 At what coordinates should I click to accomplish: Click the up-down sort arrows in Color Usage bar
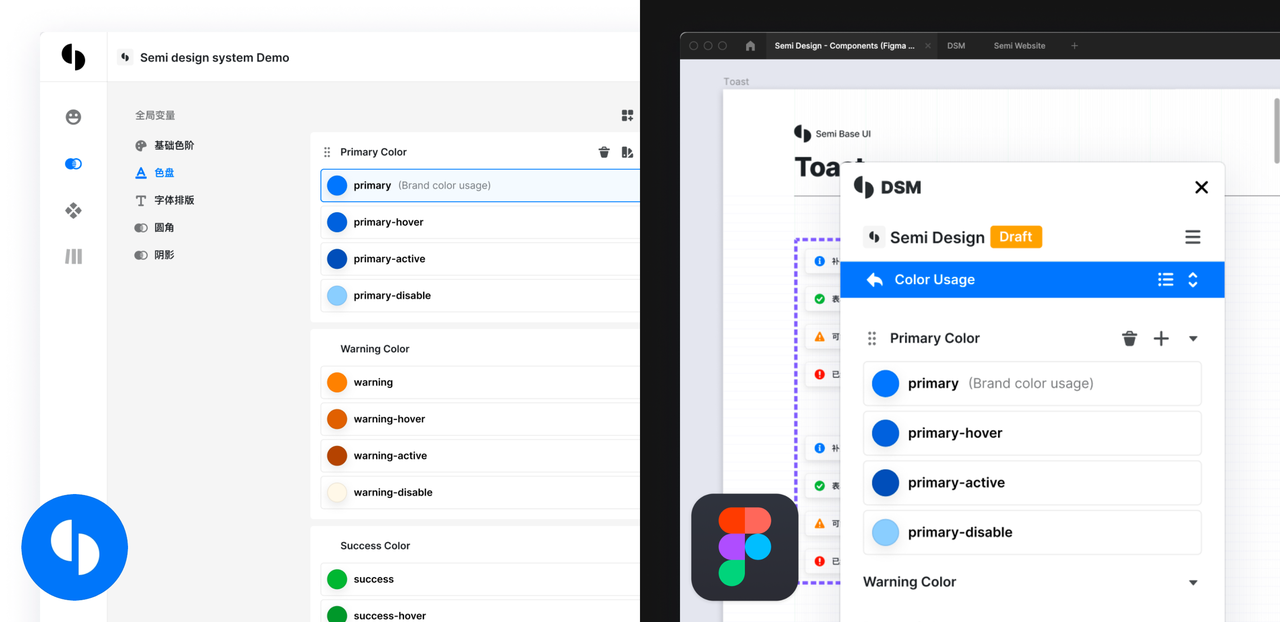click(1193, 280)
